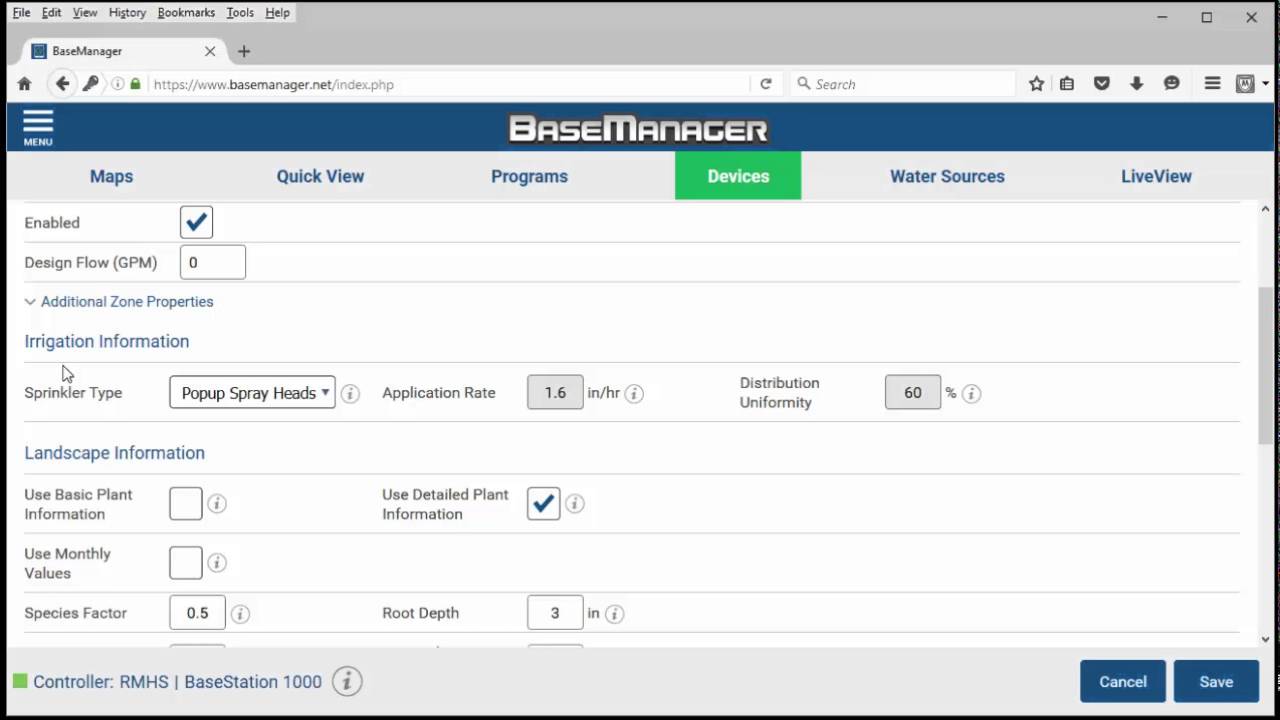Click the green controller status indicator
1280x720 pixels.
[20, 681]
